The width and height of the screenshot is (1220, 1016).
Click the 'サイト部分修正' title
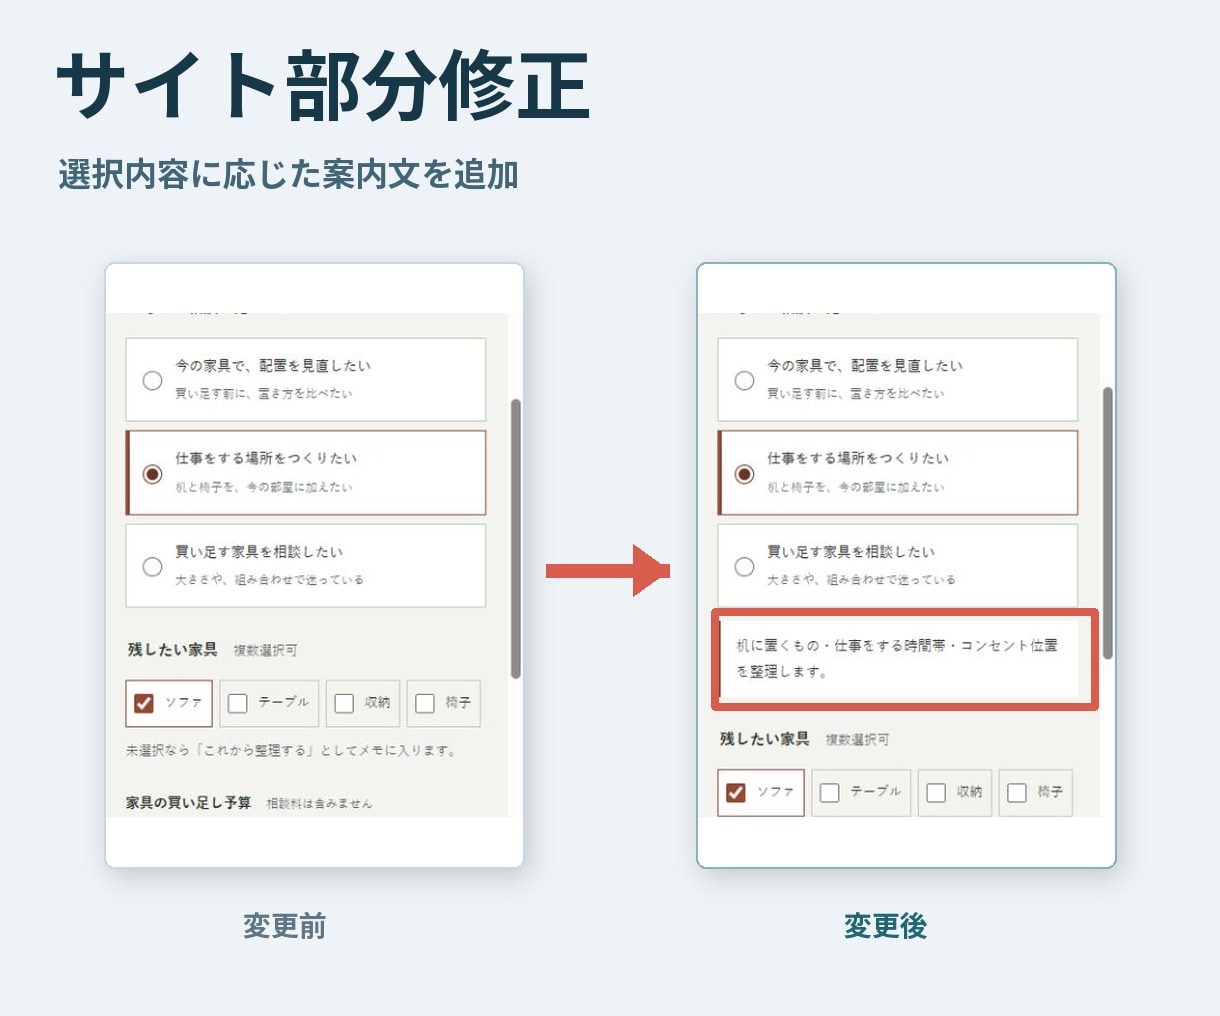tap(323, 86)
